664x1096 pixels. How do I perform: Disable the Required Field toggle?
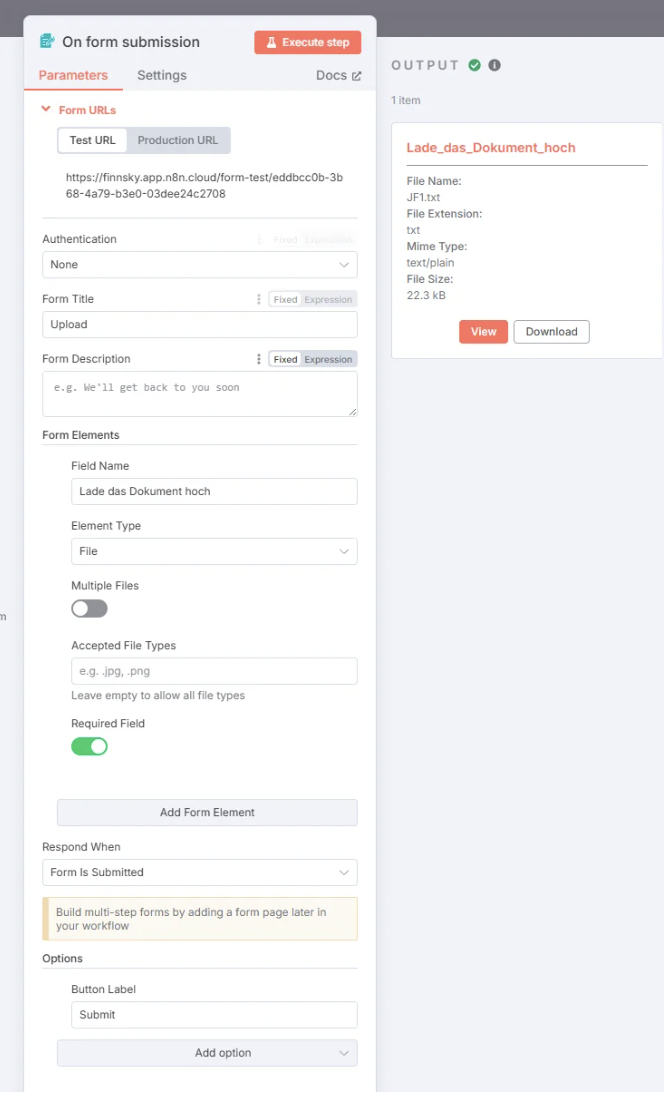tap(89, 747)
